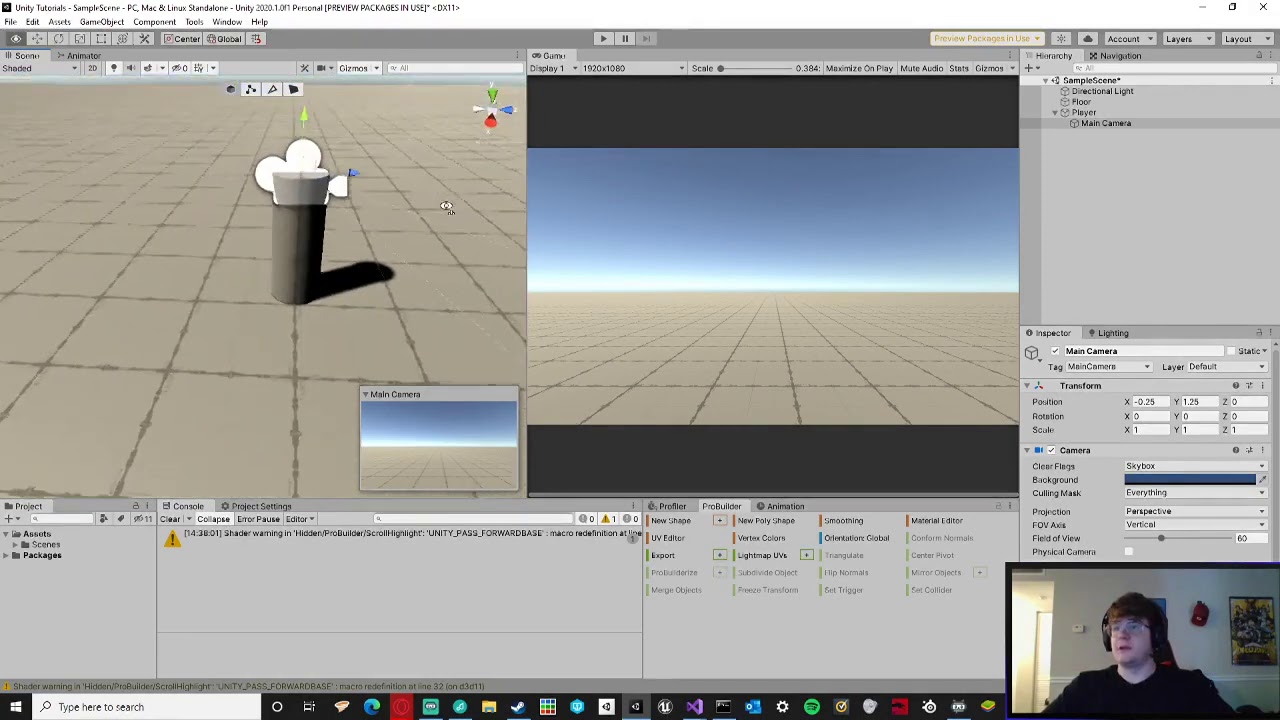Toggle Error Pause in the Console

(258, 519)
